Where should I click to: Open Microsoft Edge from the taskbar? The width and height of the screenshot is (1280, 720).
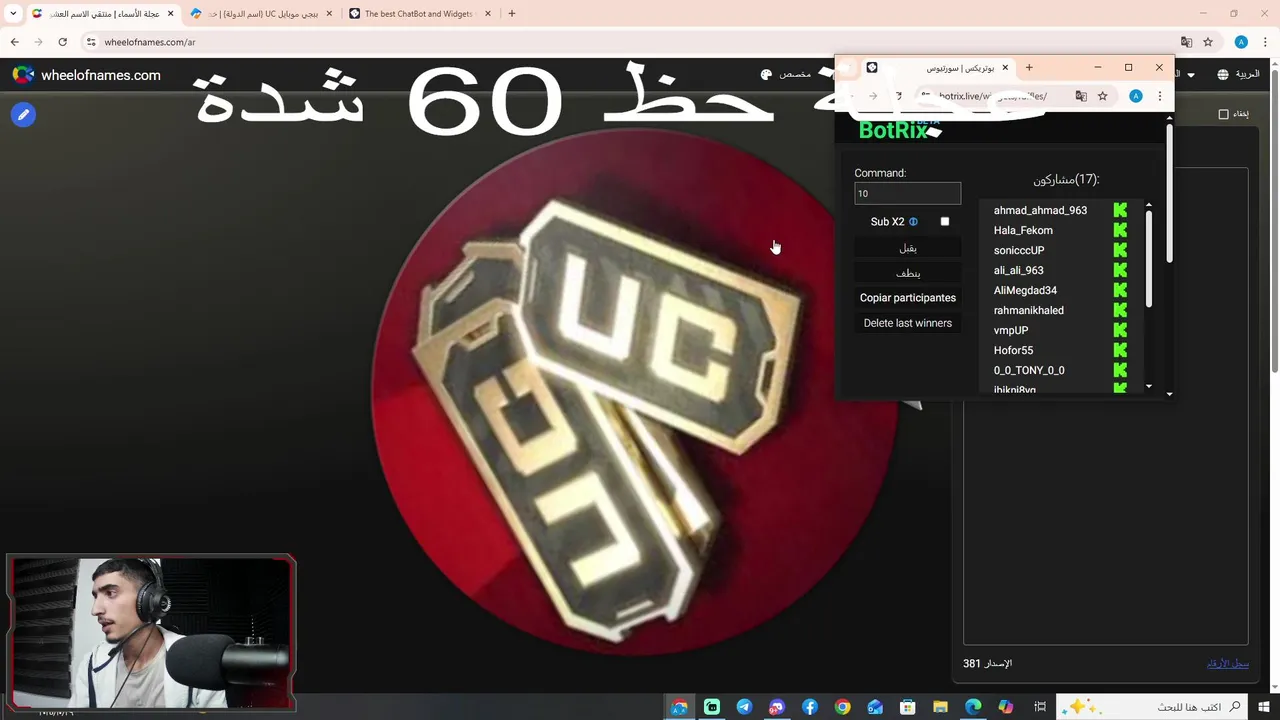[973, 707]
